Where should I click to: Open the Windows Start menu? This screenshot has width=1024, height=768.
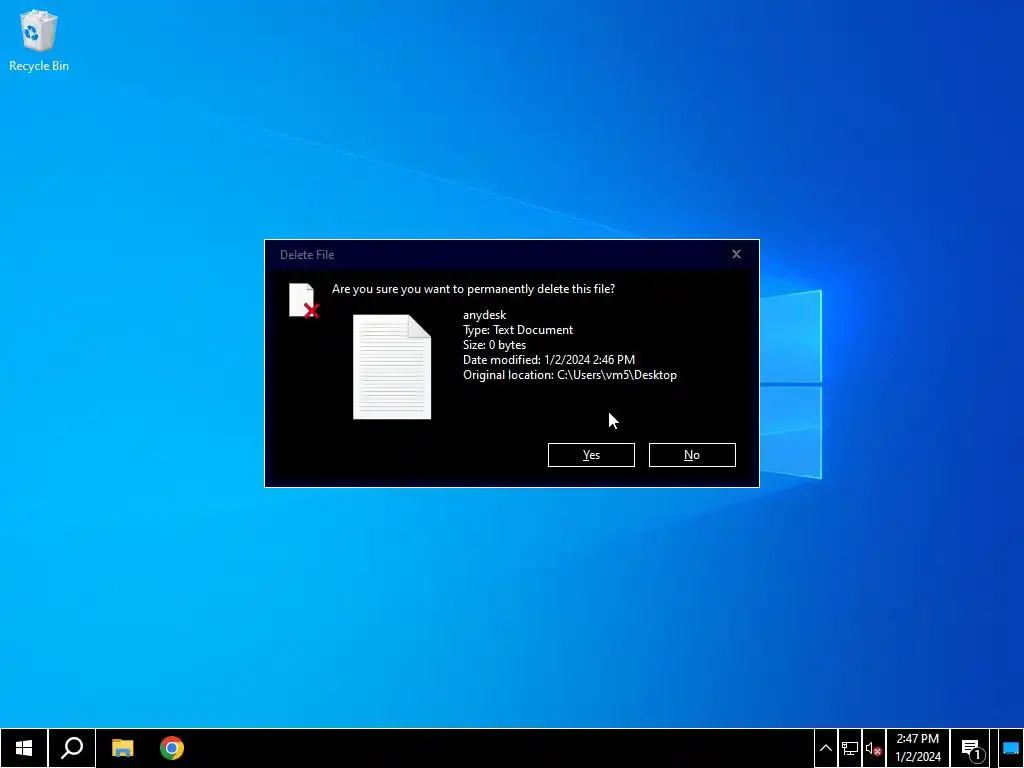coord(24,748)
